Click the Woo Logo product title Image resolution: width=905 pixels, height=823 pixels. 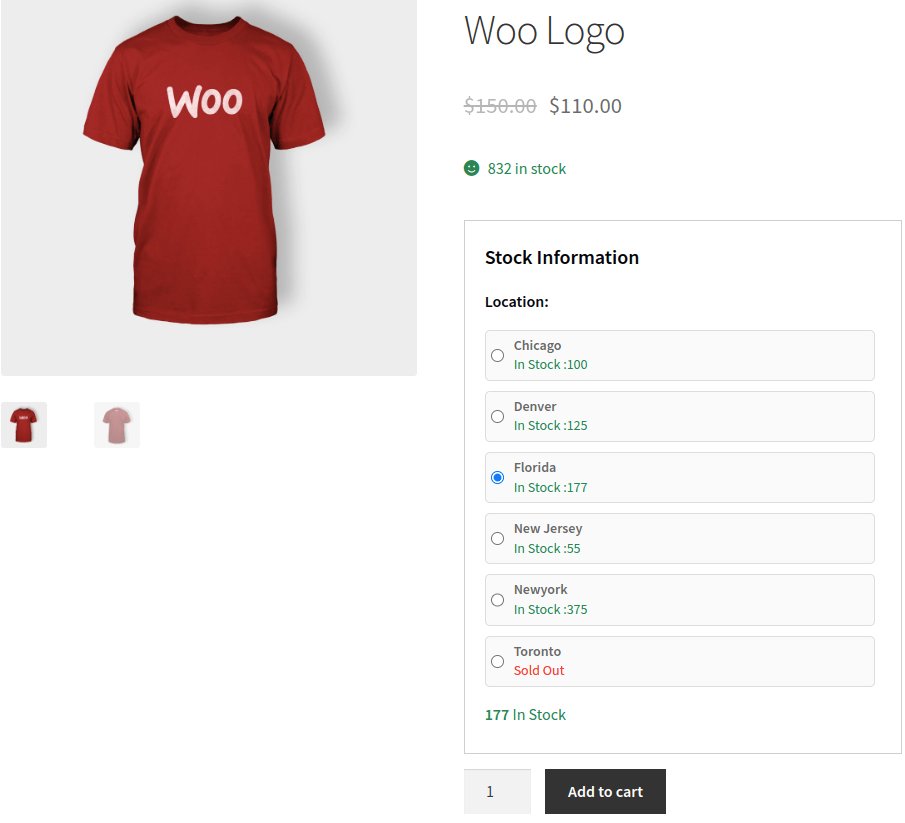tap(544, 31)
